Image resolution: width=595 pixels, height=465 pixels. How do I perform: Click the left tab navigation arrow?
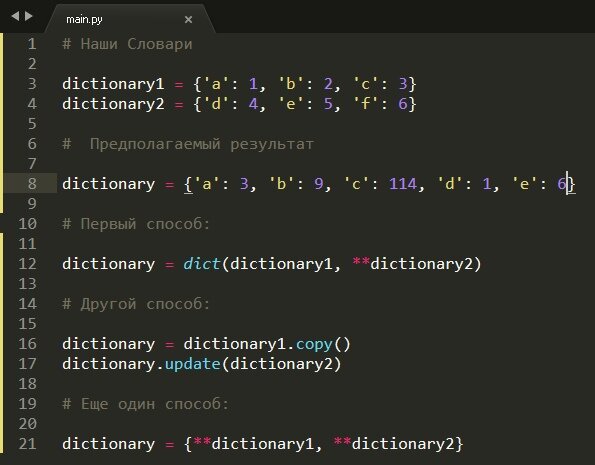(x=15, y=16)
